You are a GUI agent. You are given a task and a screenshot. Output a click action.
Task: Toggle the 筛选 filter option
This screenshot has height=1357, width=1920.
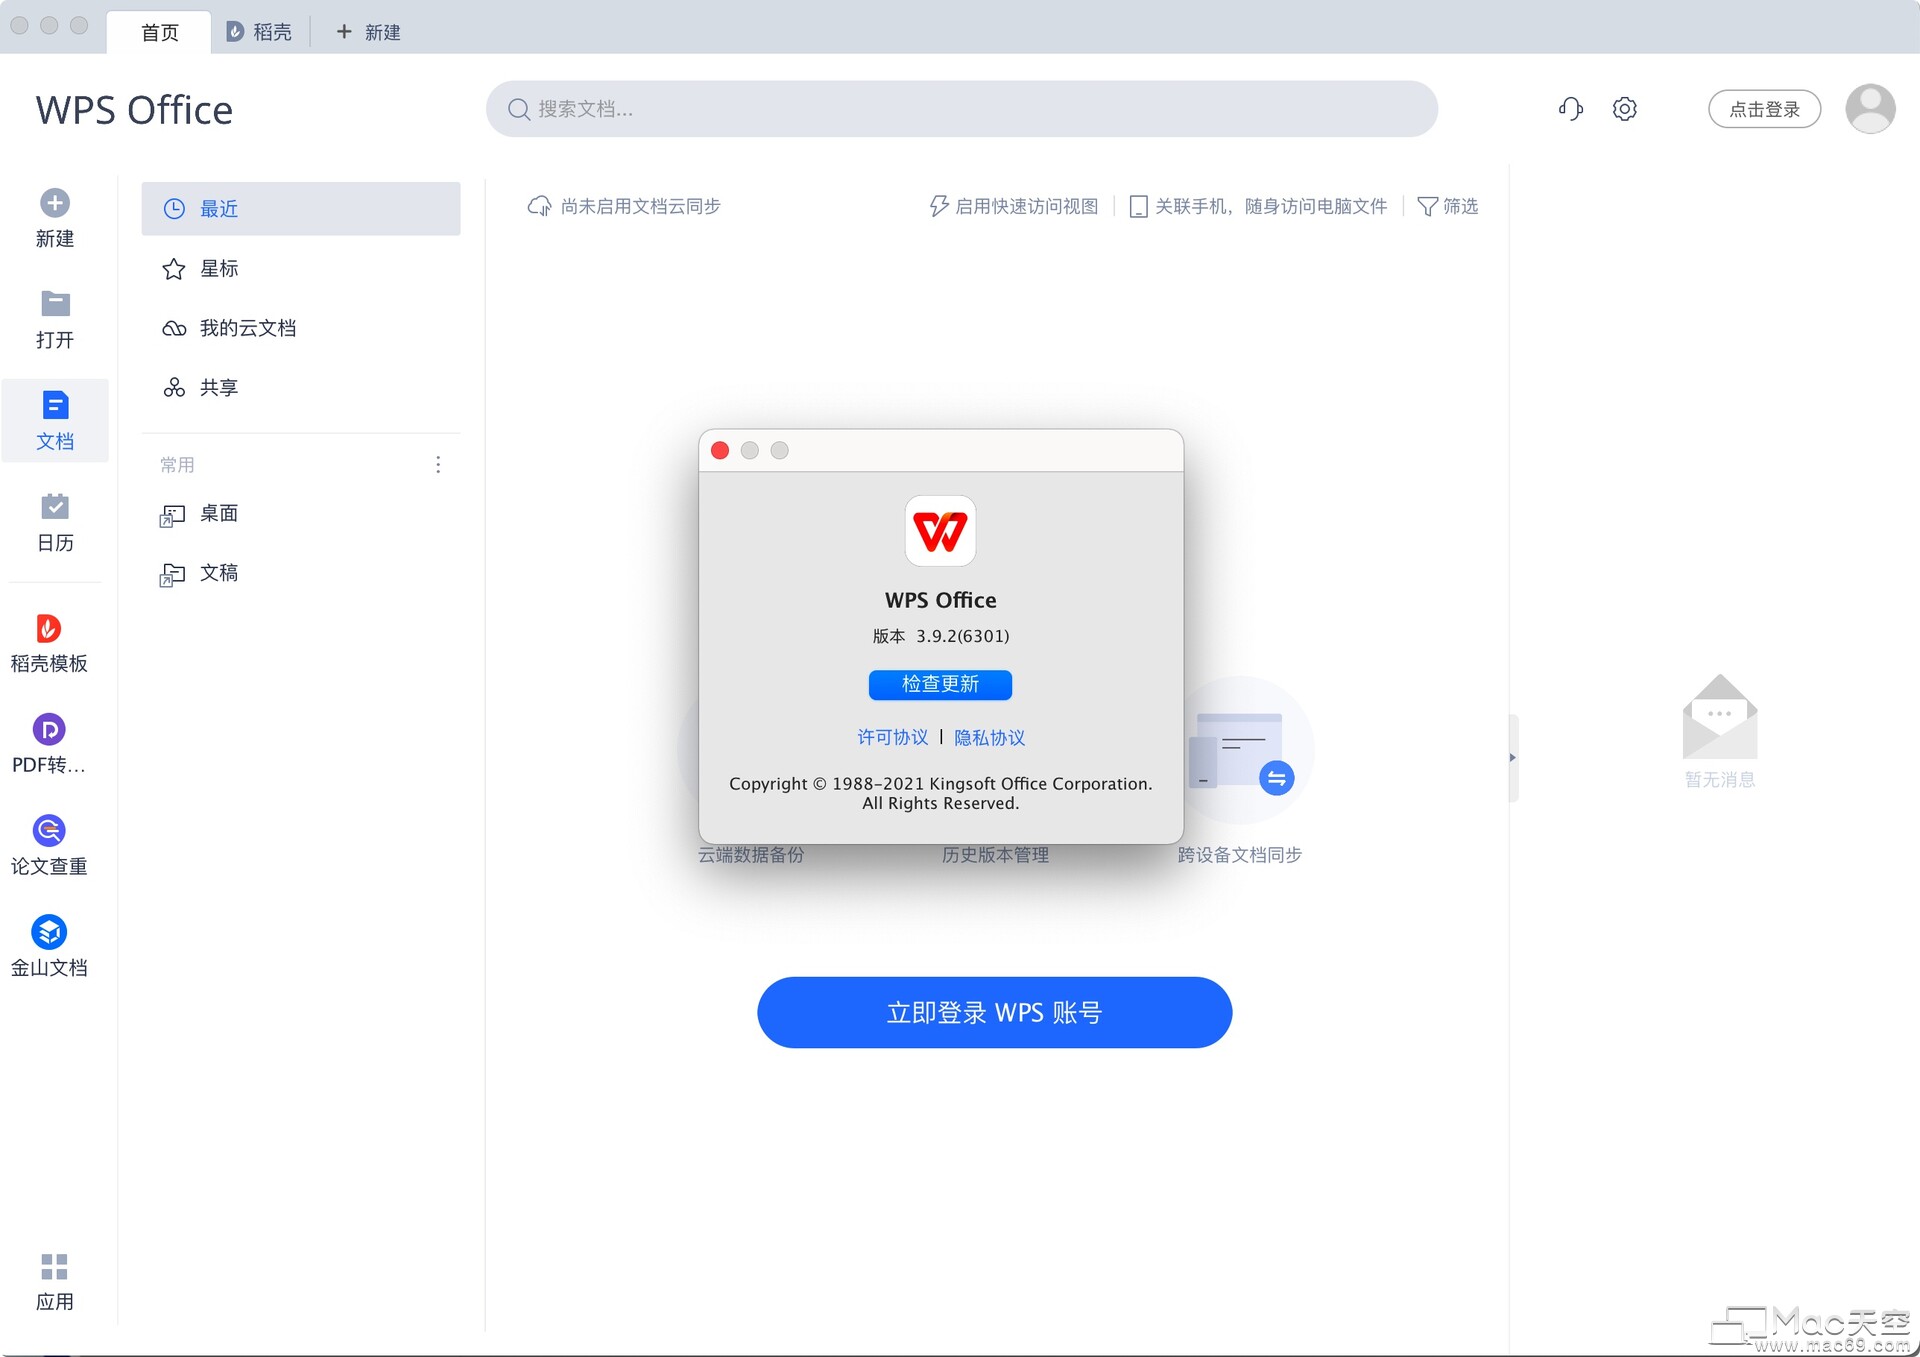1447,206
